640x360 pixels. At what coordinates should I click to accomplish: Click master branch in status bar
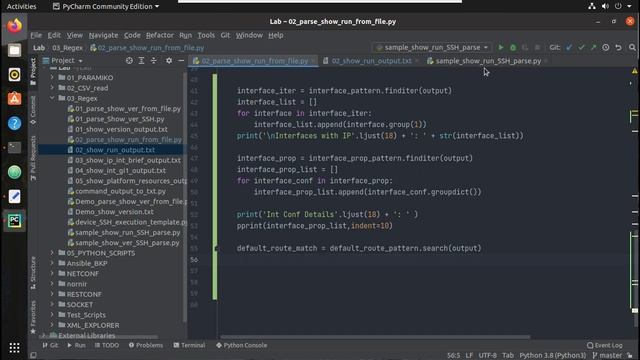click(608, 356)
